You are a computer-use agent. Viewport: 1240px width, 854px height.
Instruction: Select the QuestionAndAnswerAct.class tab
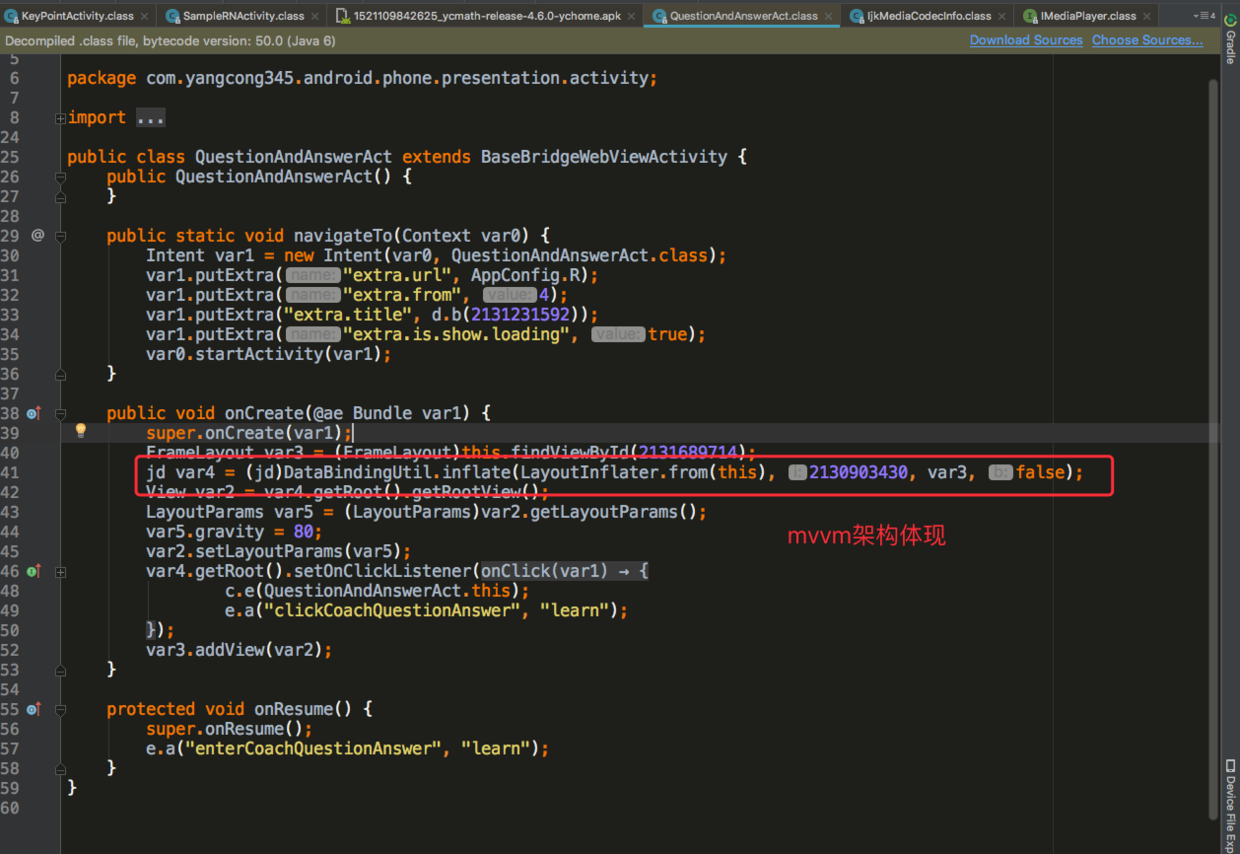tap(743, 16)
